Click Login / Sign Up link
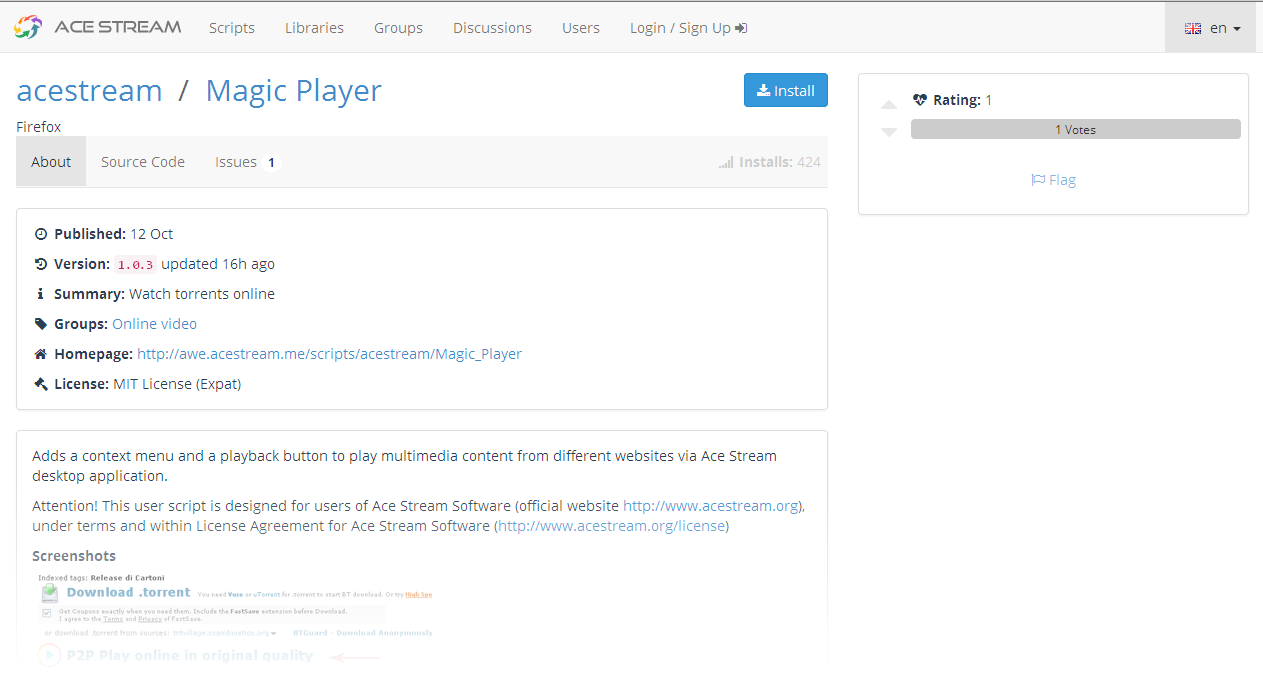The width and height of the screenshot is (1263, 677). click(x=689, y=28)
